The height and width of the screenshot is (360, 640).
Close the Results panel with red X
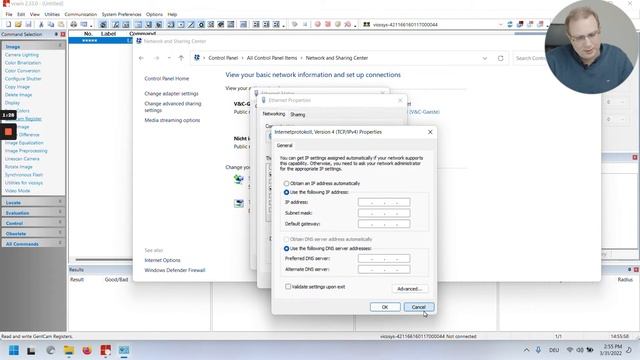[x=636, y=269]
